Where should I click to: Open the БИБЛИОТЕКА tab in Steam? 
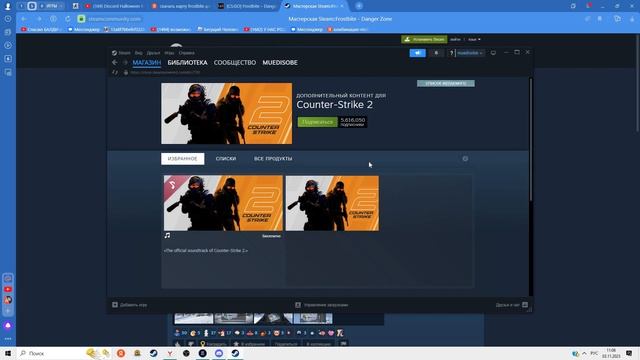click(x=187, y=62)
